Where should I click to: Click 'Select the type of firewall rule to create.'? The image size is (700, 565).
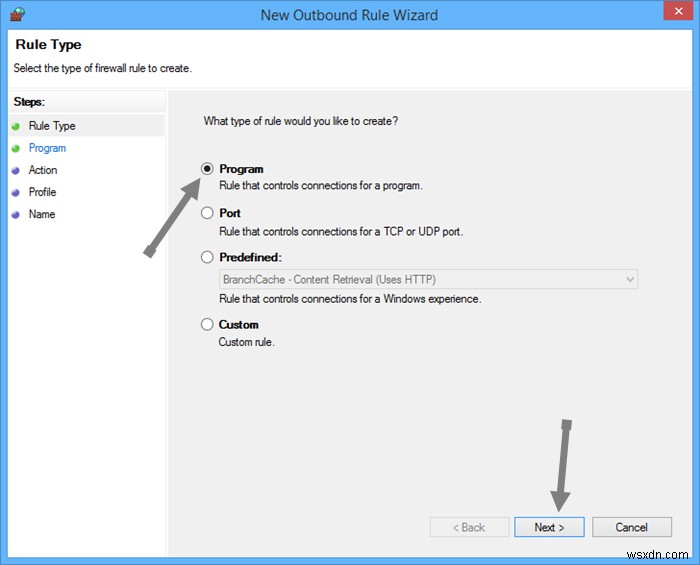point(103,68)
